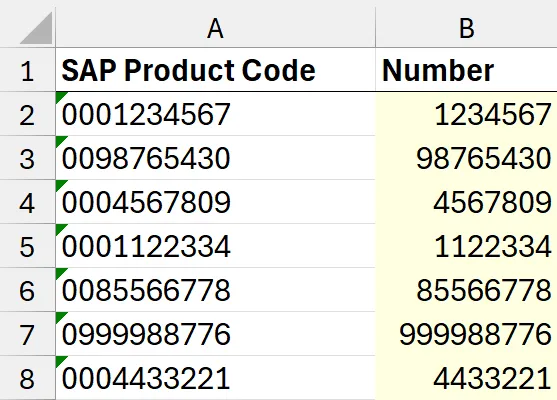This screenshot has height=400, width=557.
Task: Select cell containing 0004567809
Action: click(216, 202)
